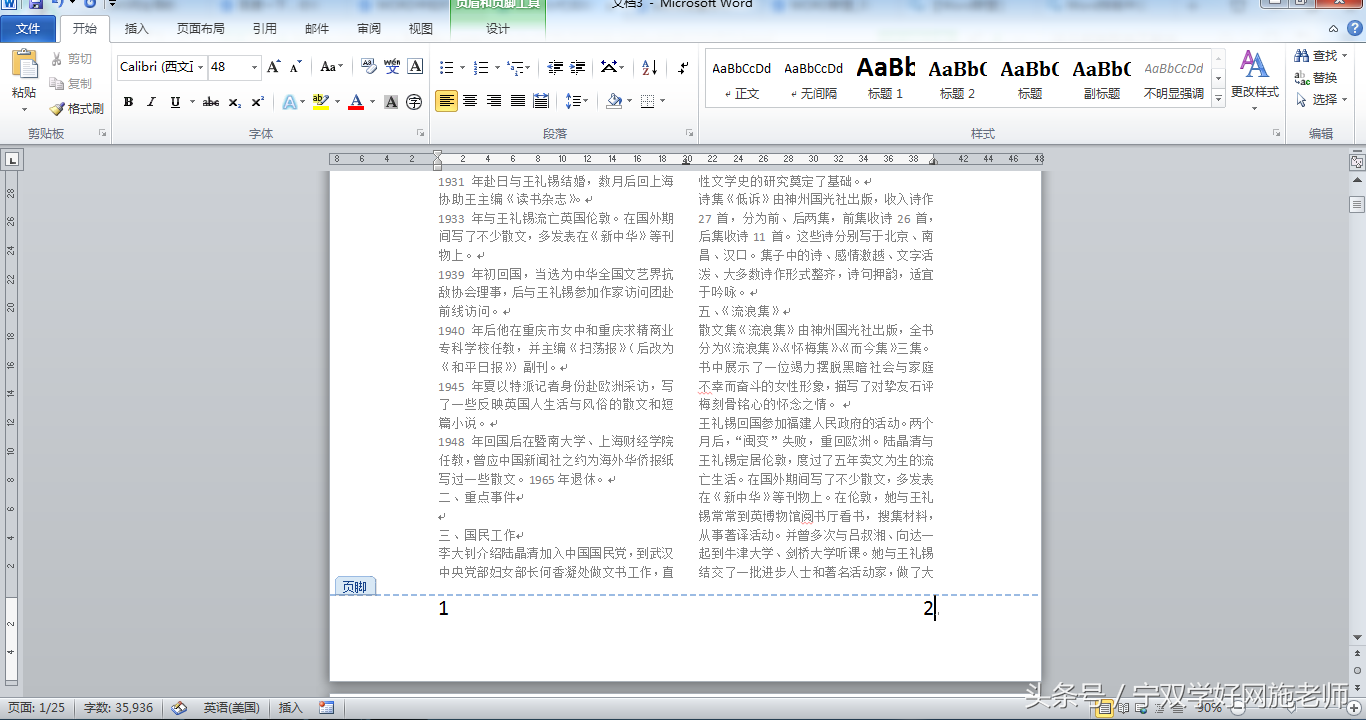Screen dimensions: 1366x720
Task: Click the red font color A swatch
Action: pos(355,102)
